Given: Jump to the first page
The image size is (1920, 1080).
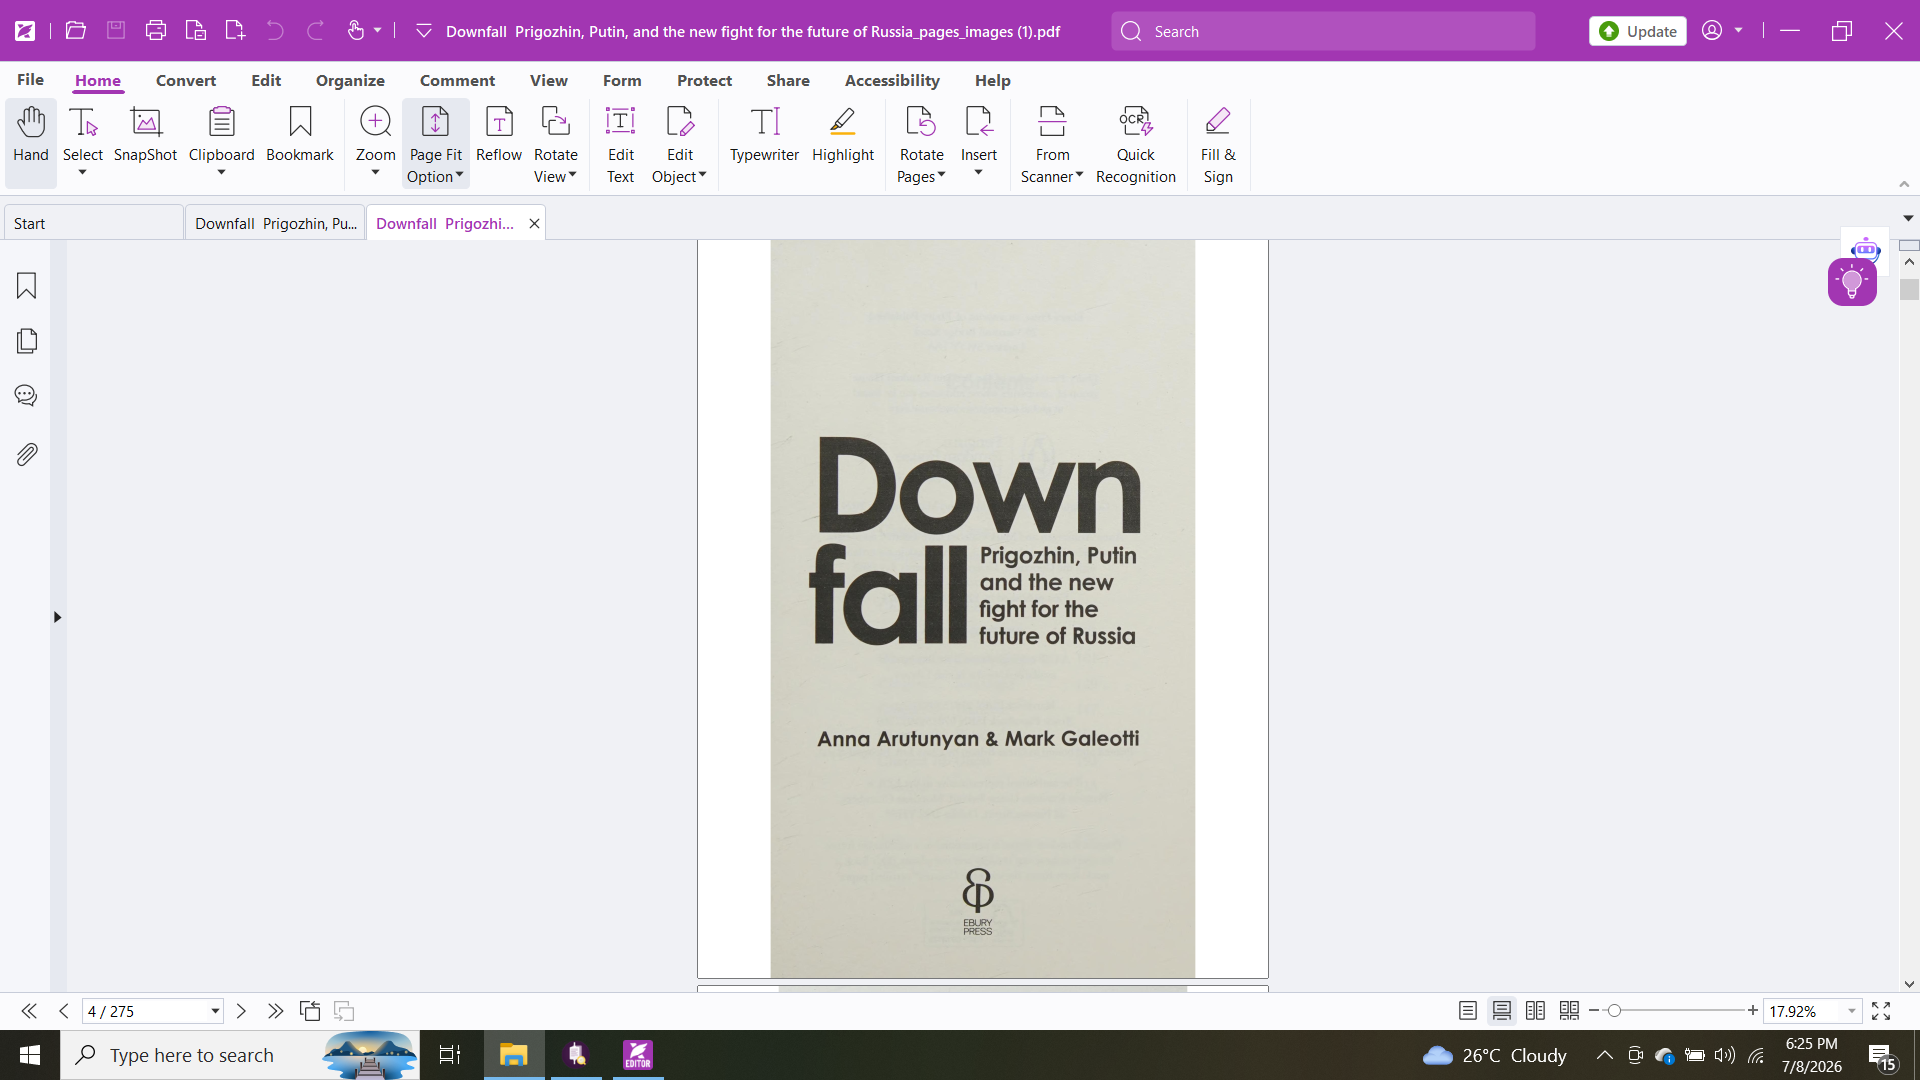Looking at the screenshot, I should click(29, 1011).
